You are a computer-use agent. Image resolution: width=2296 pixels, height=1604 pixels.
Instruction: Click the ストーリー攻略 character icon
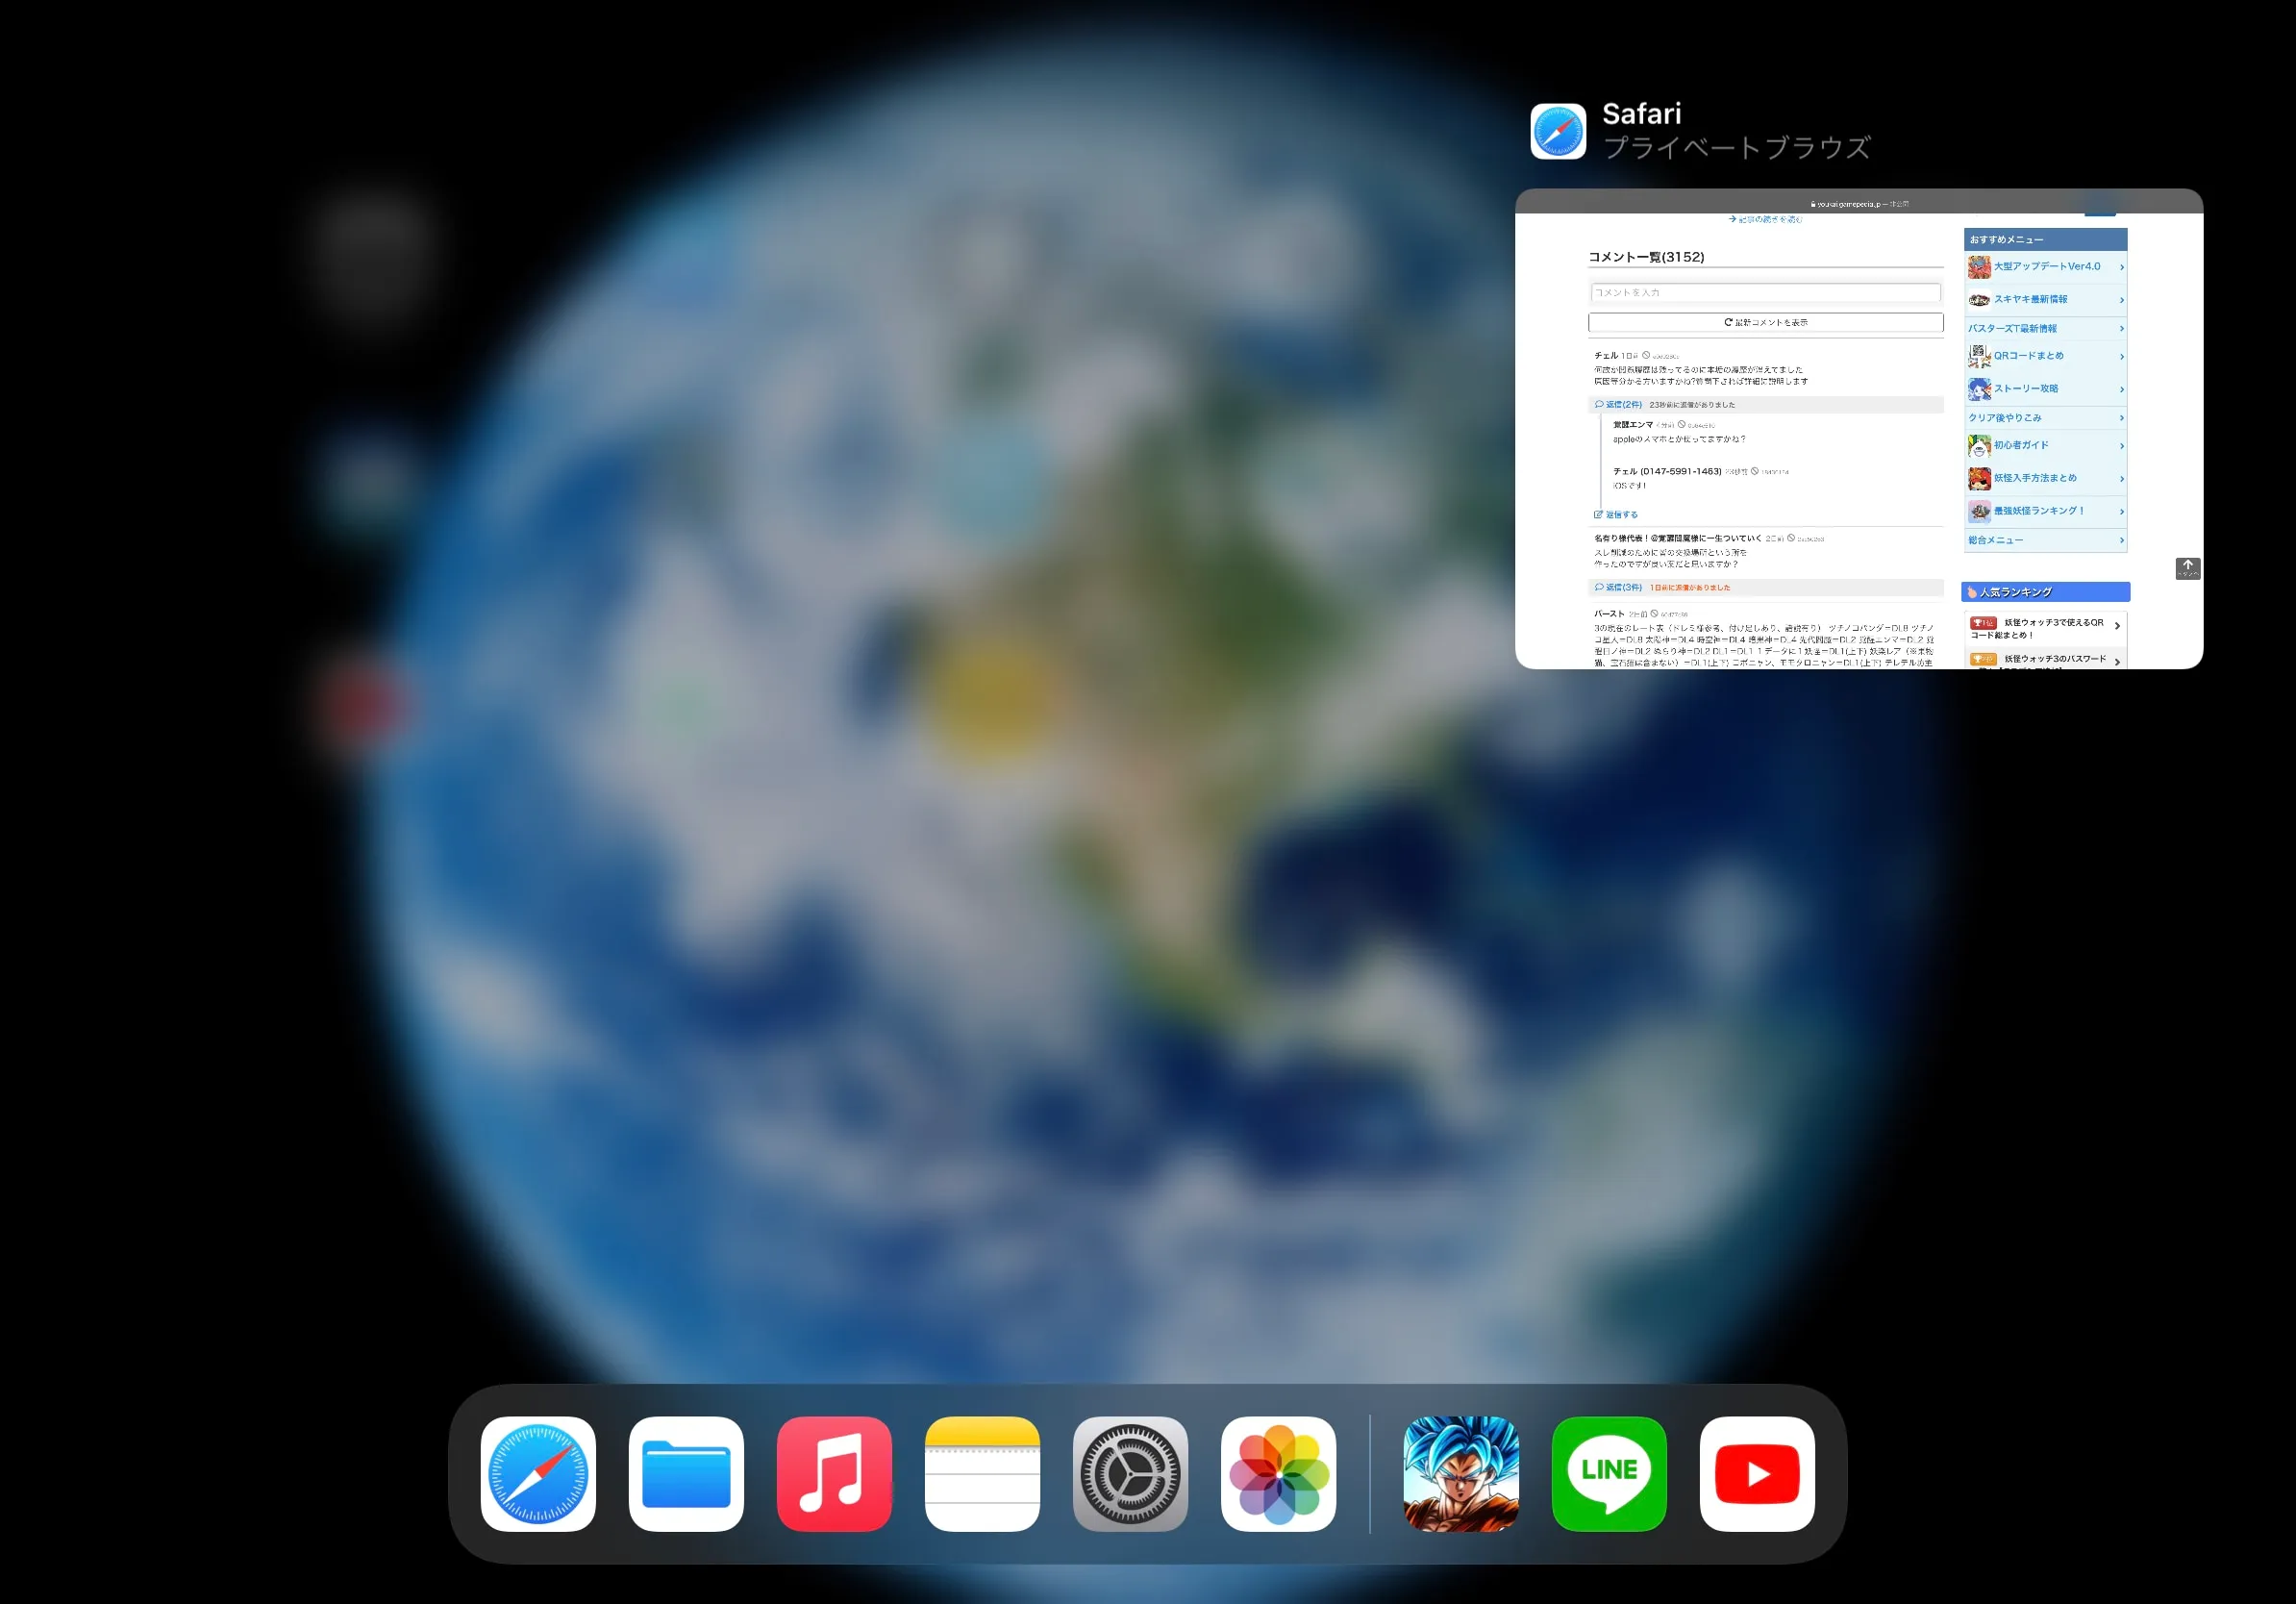pyautogui.click(x=1978, y=389)
